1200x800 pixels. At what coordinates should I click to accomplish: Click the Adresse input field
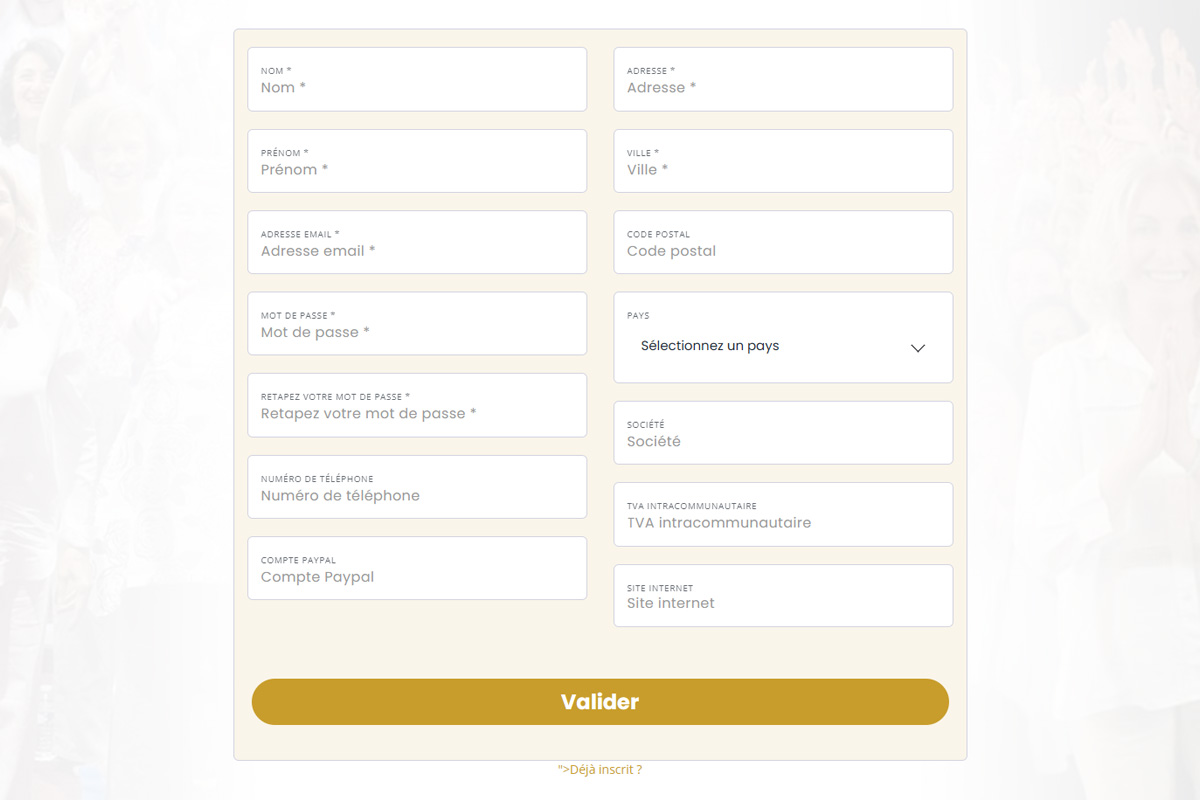[x=782, y=87]
